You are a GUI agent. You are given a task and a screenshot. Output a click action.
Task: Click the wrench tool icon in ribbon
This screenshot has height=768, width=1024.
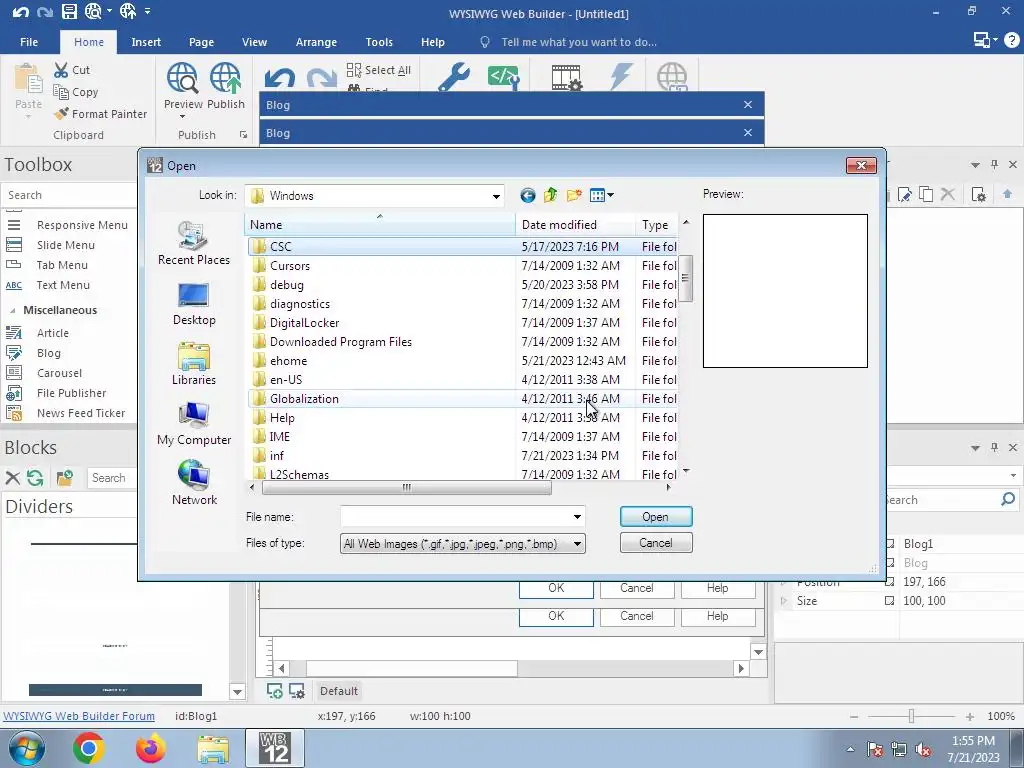click(x=454, y=77)
